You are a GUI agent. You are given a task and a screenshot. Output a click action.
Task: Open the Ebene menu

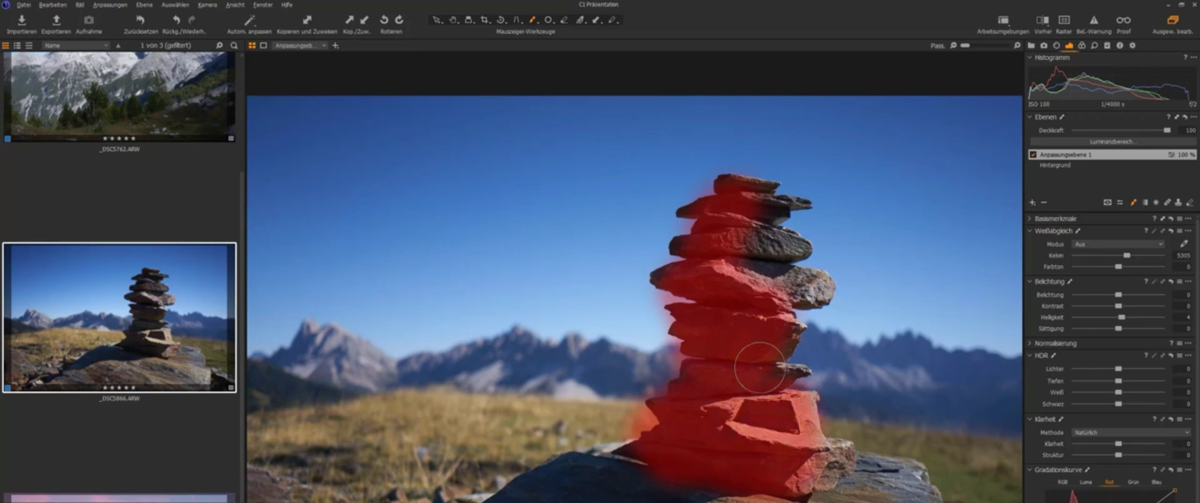point(144,4)
